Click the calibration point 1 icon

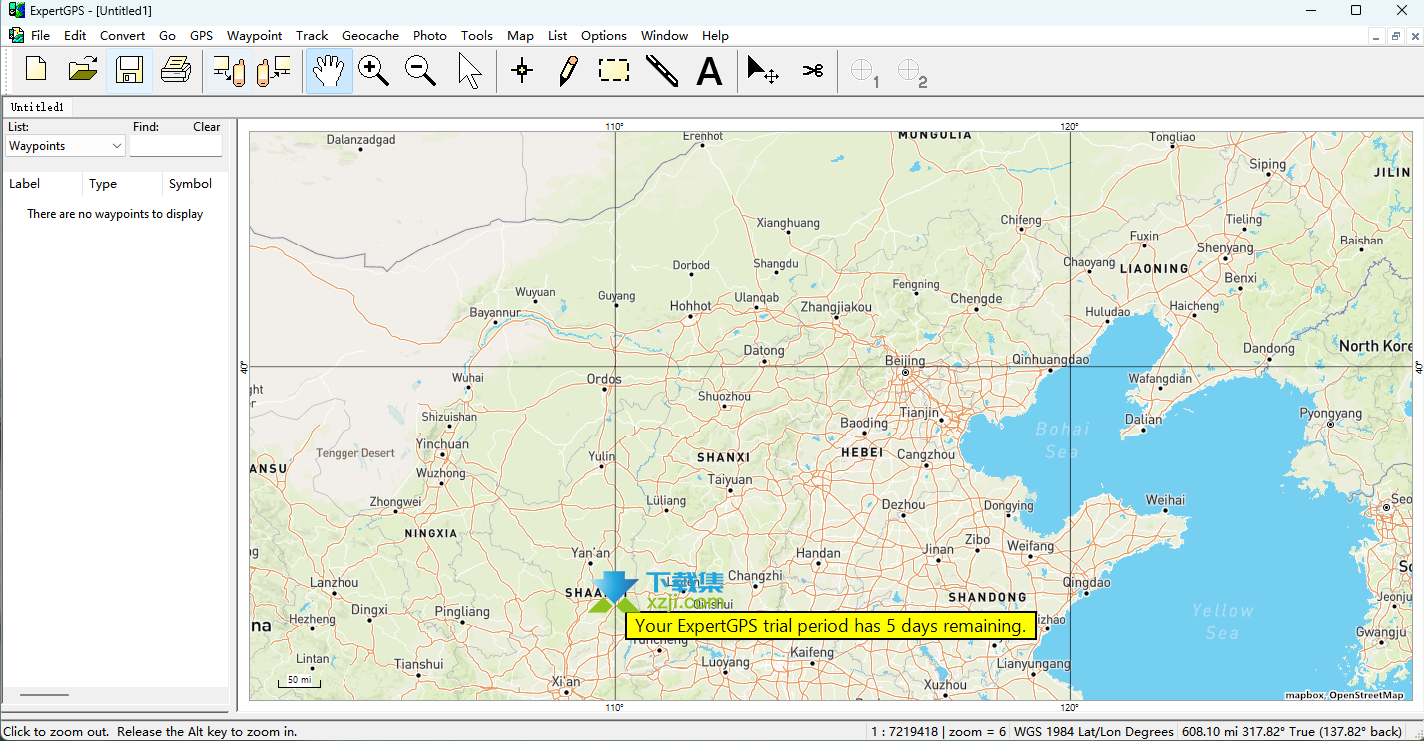[x=864, y=71]
